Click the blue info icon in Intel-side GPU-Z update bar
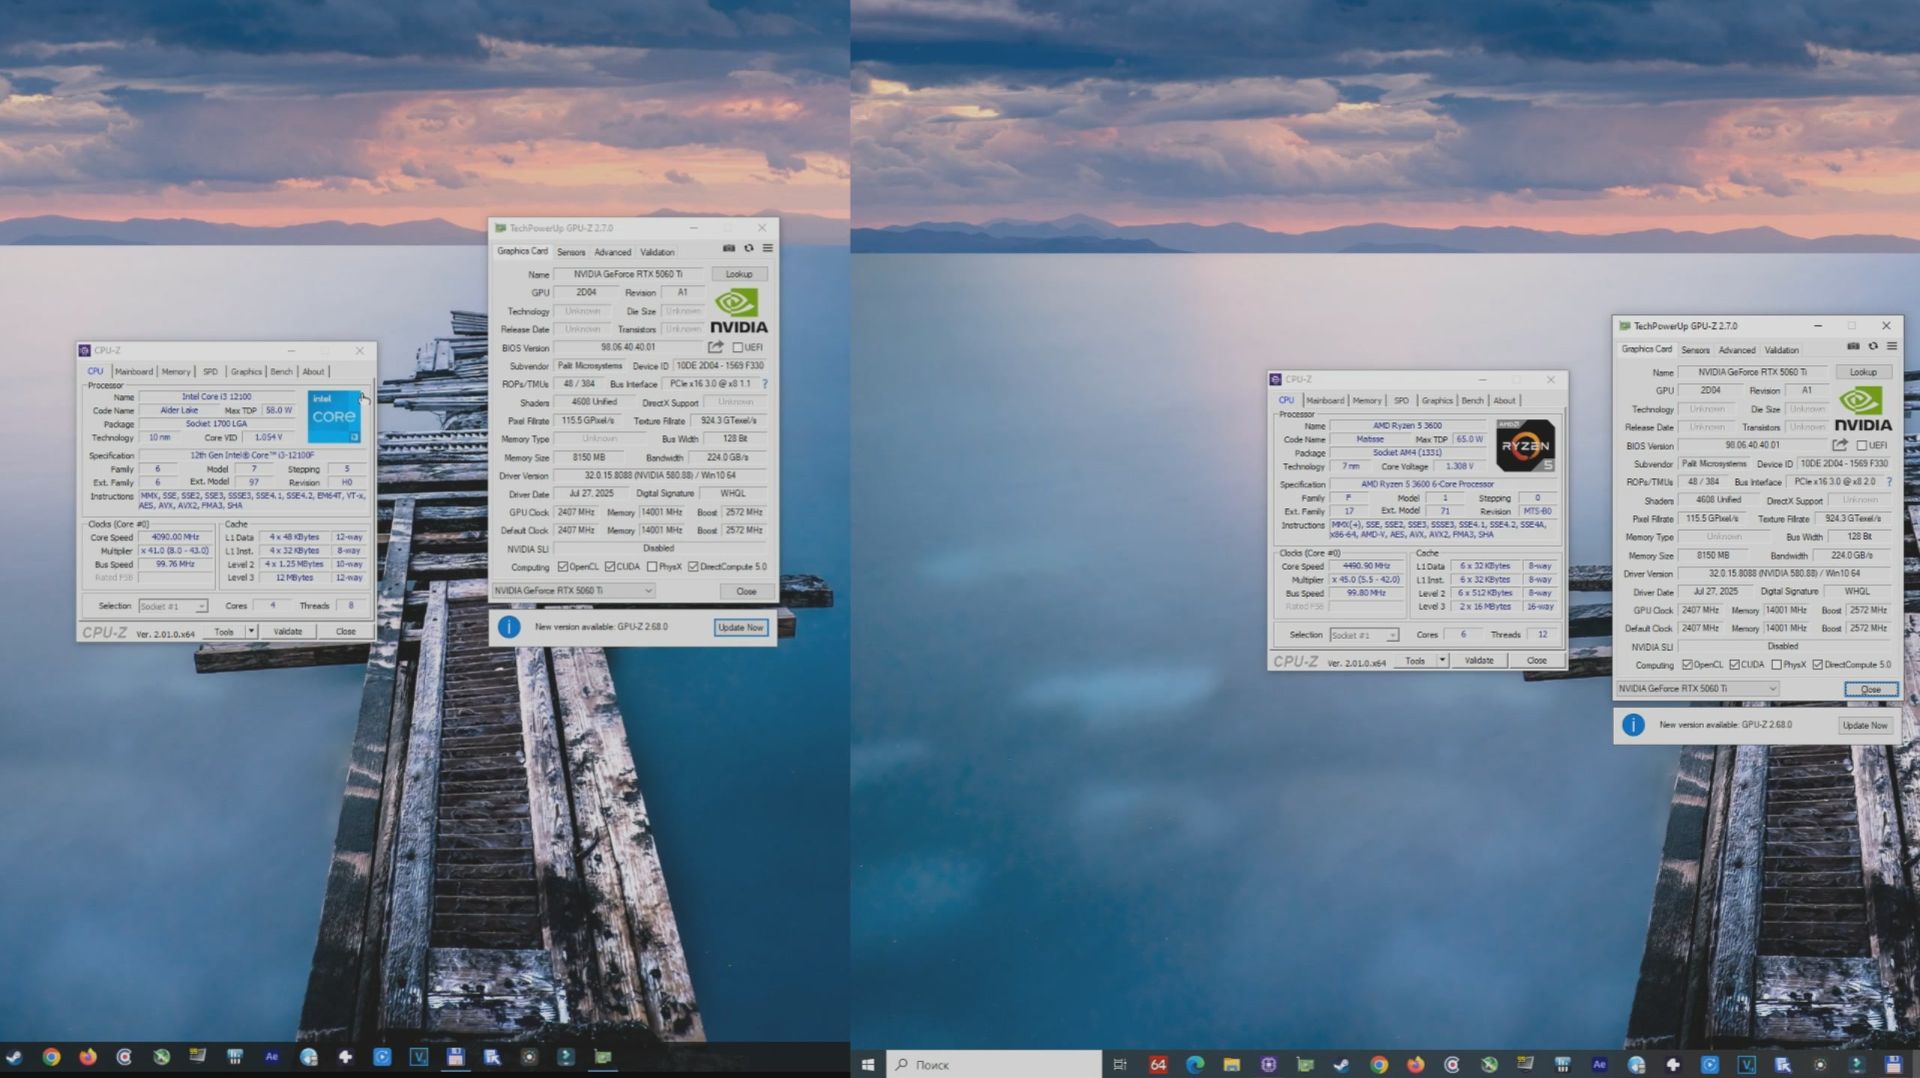 (x=509, y=627)
